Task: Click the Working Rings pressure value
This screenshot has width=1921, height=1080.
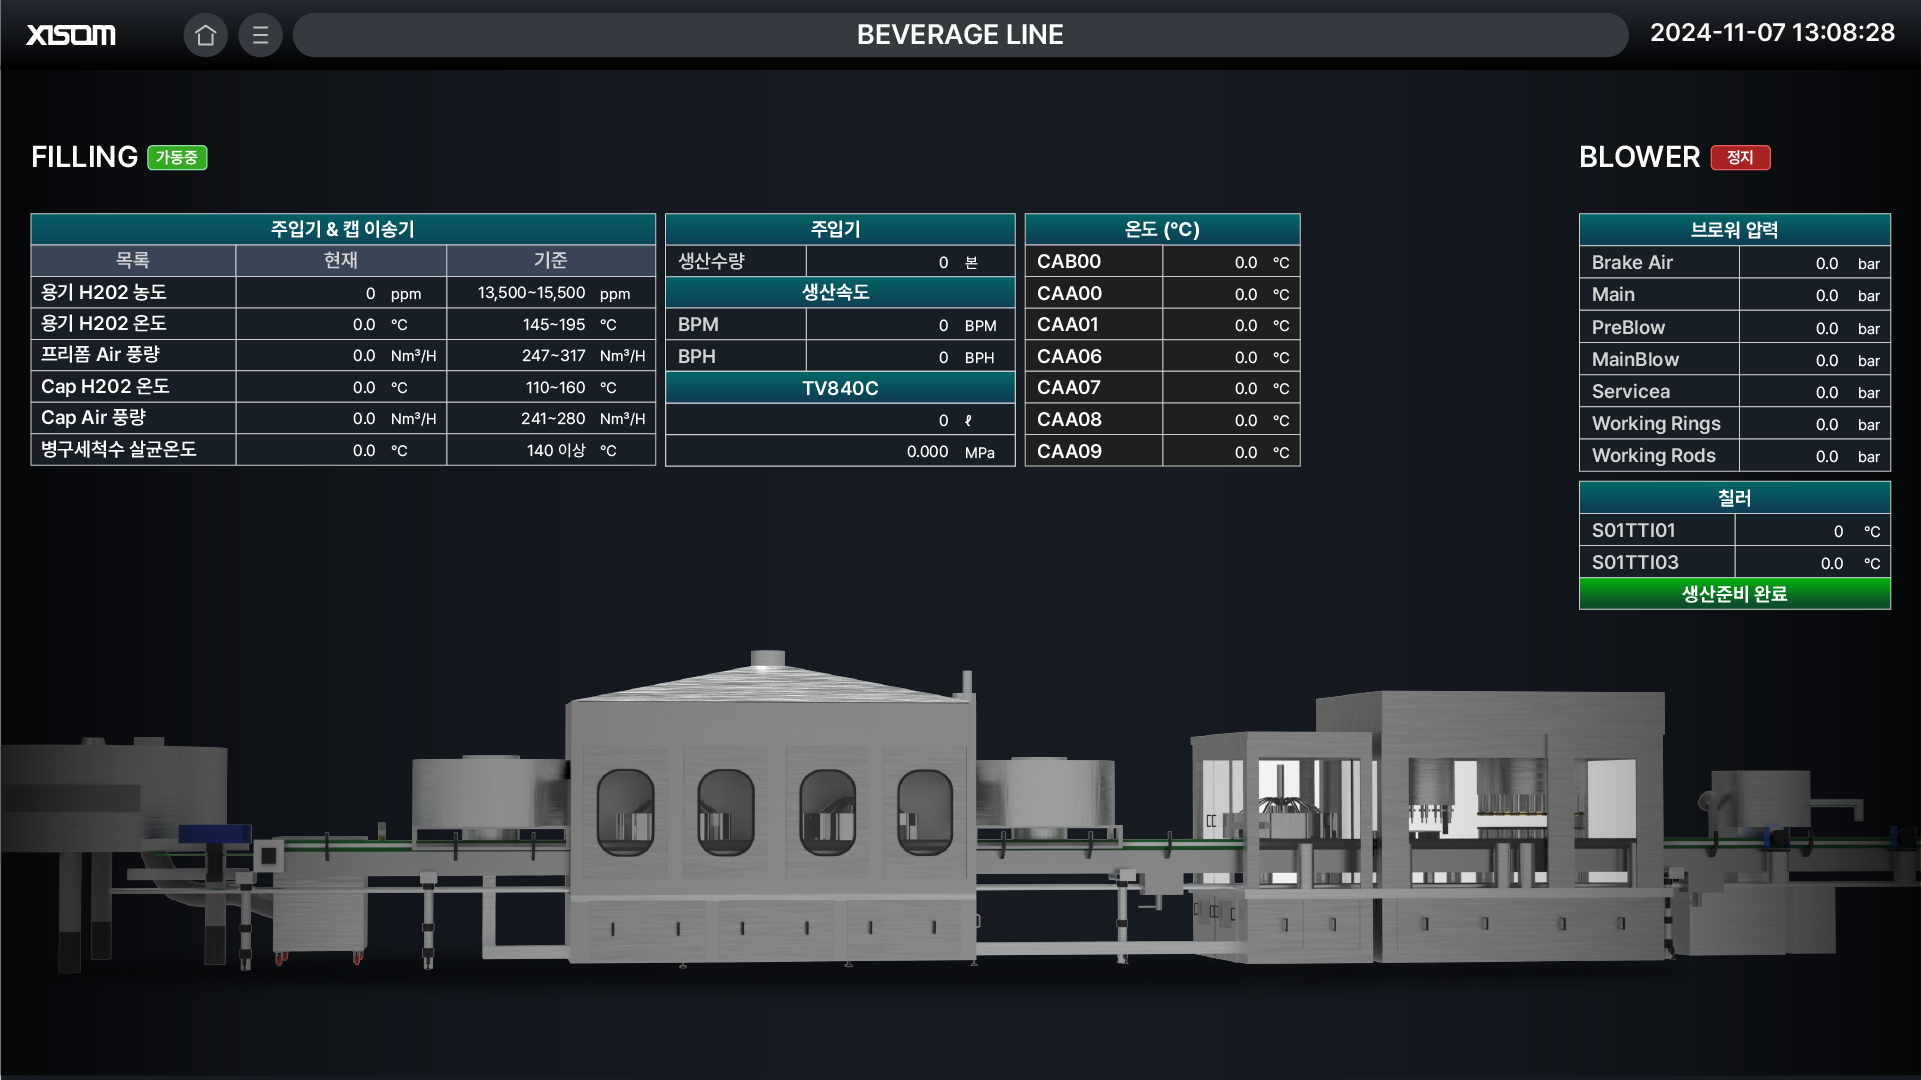Action: point(1827,424)
